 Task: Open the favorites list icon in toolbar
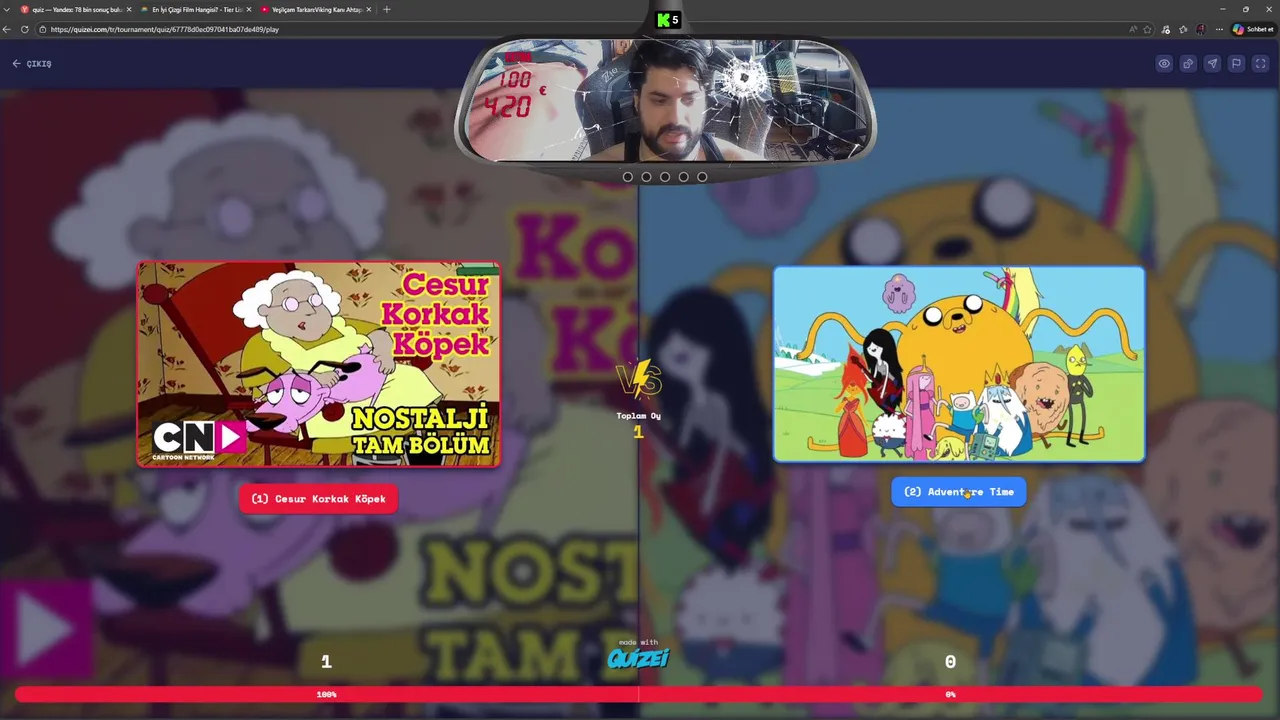pos(1183,29)
